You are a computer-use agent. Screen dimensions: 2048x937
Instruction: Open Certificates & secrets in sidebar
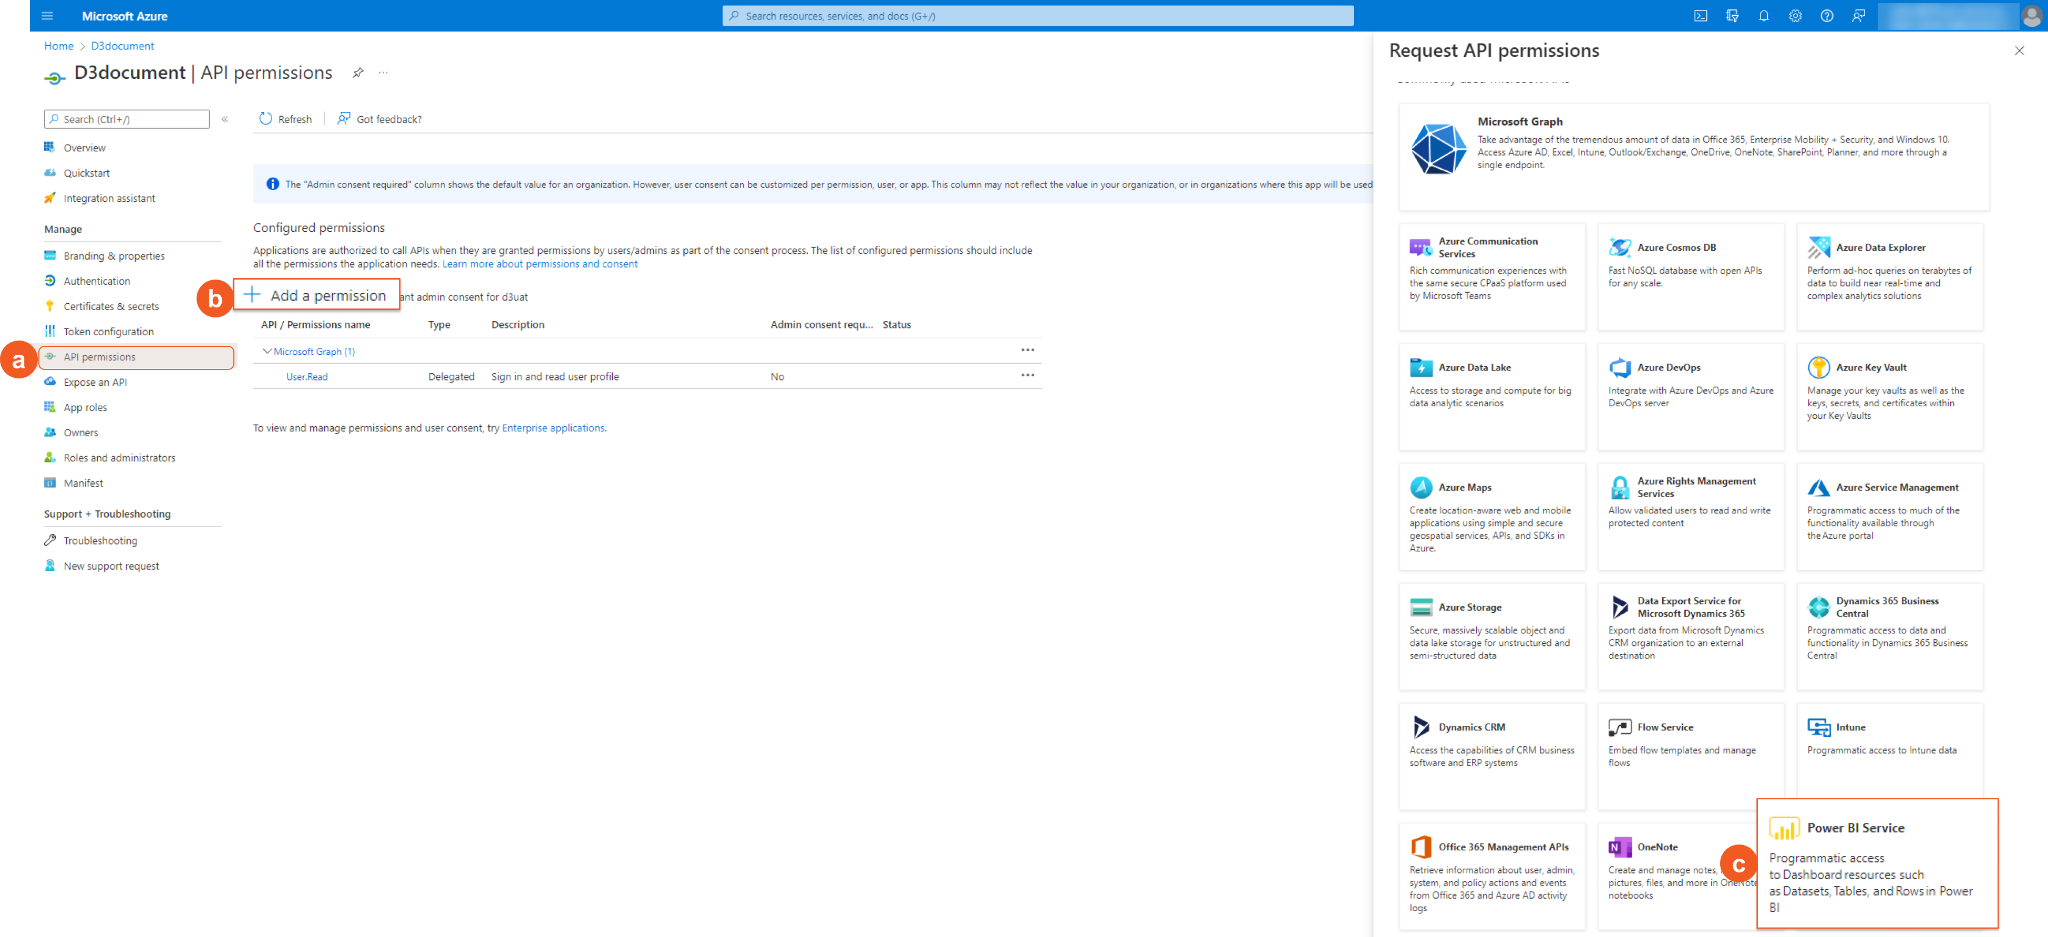click(x=111, y=307)
